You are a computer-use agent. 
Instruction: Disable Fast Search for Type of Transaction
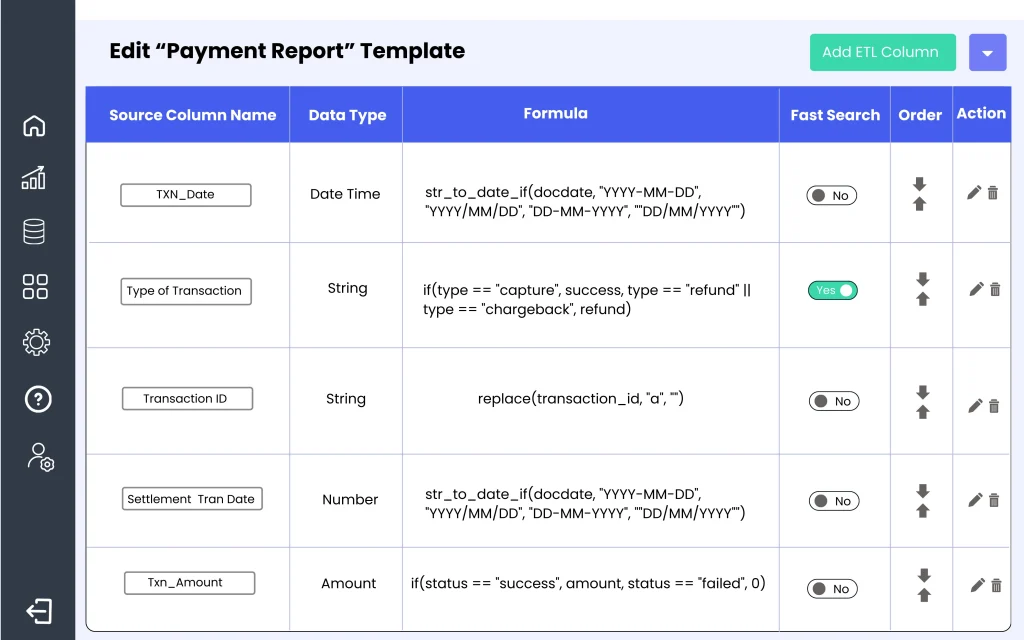click(833, 290)
